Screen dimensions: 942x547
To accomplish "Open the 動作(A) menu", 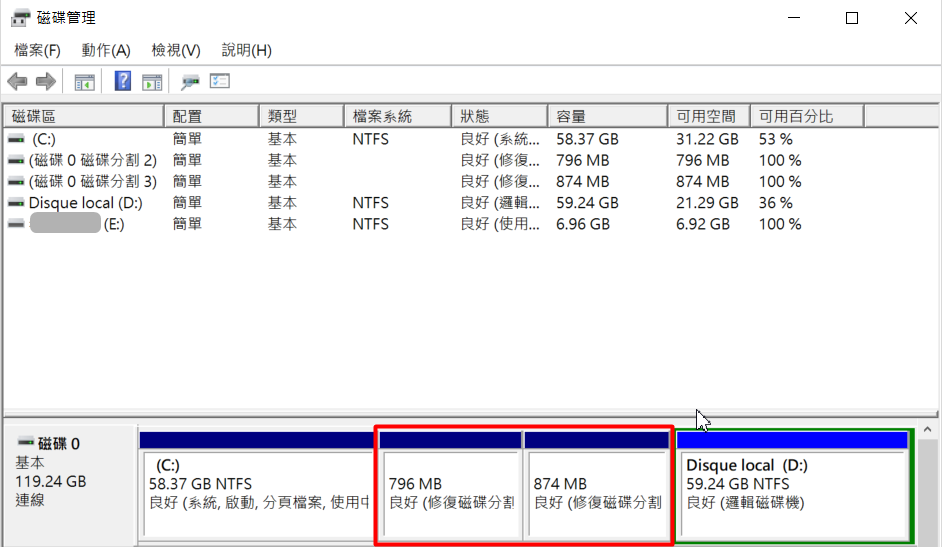I will 106,50.
